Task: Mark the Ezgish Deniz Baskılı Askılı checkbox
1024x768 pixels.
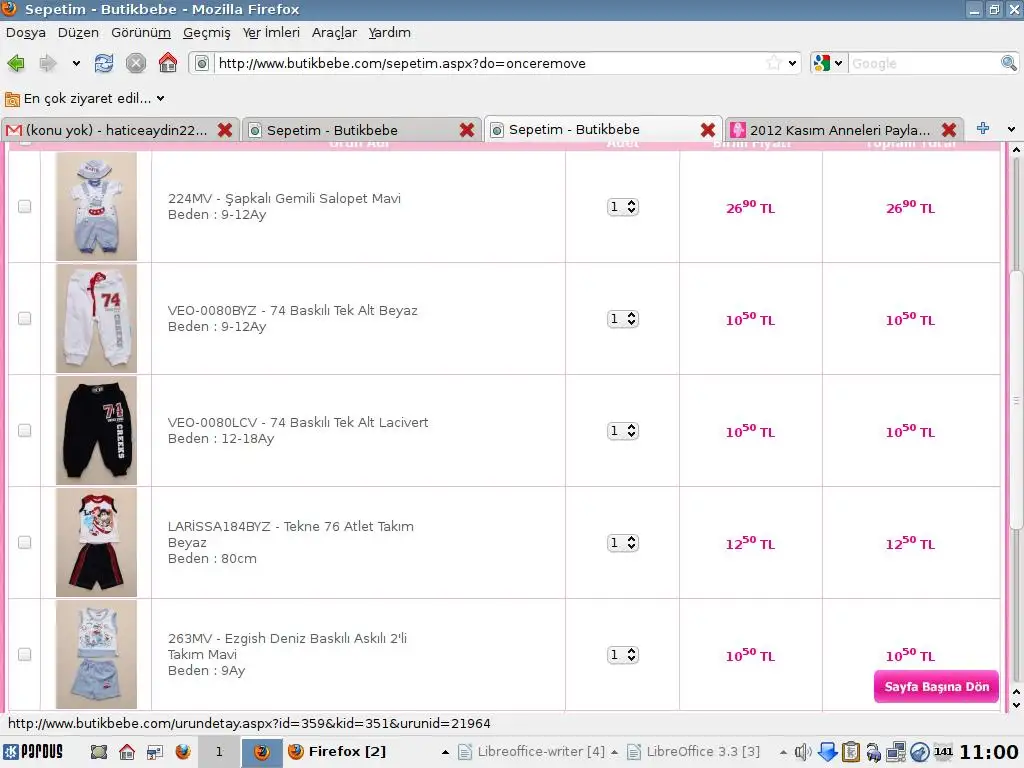Action: point(25,654)
